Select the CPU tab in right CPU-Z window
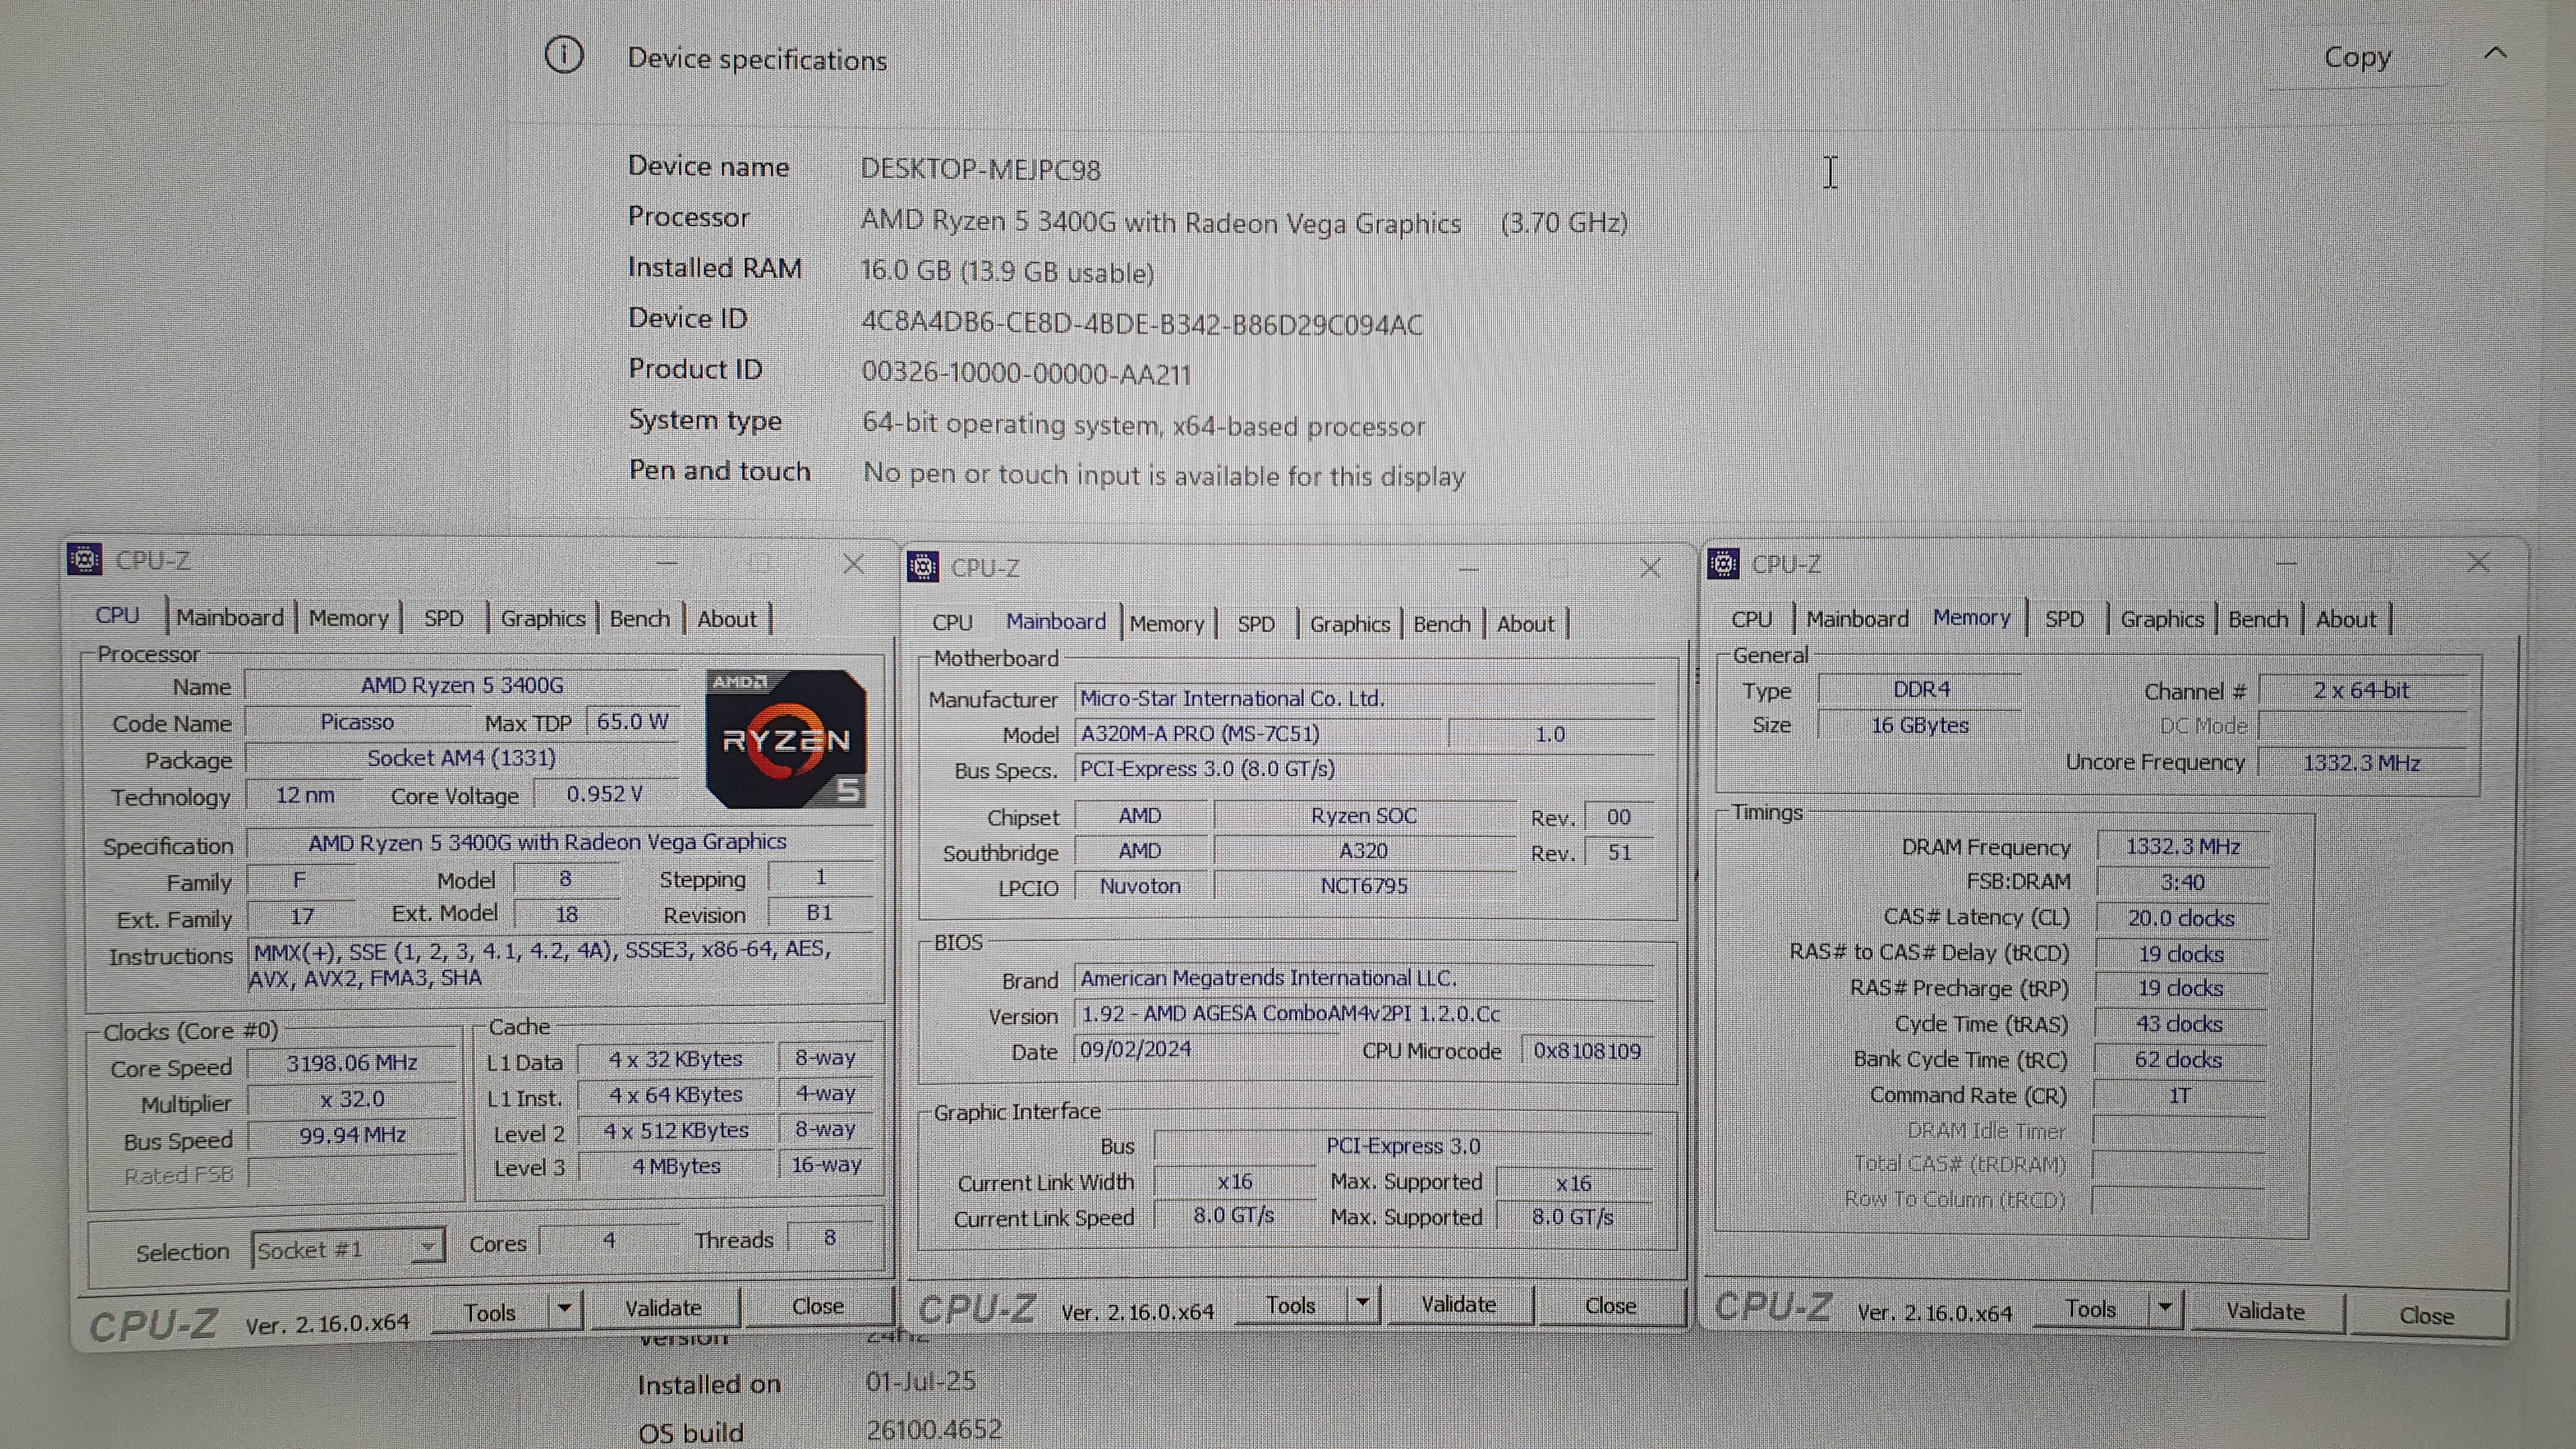The width and height of the screenshot is (2576, 1449). (x=1751, y=619)
